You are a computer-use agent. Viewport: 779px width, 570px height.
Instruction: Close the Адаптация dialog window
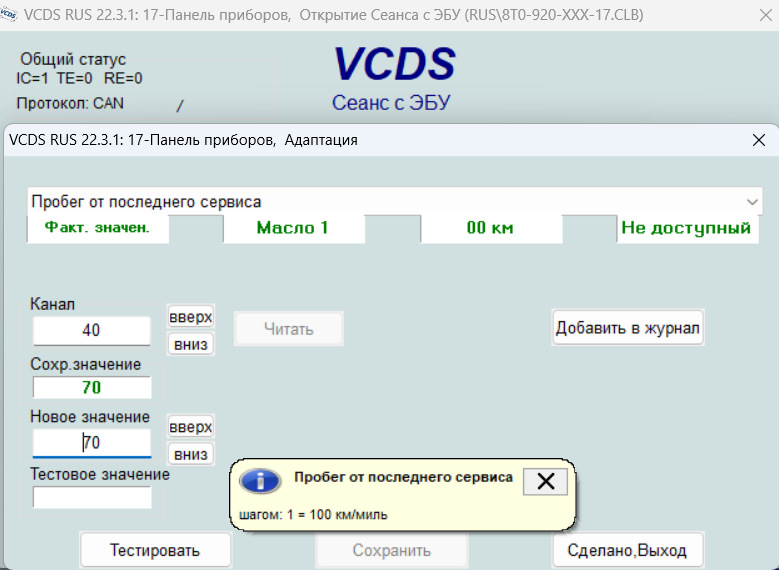759,140
